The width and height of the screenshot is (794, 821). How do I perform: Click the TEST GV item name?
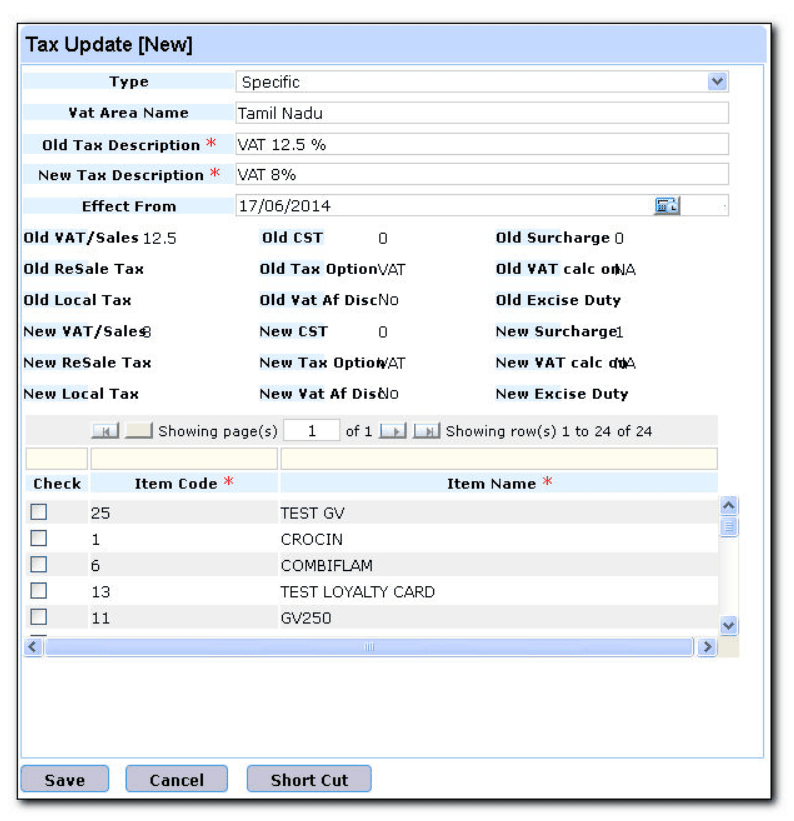(x=313, y=513)
